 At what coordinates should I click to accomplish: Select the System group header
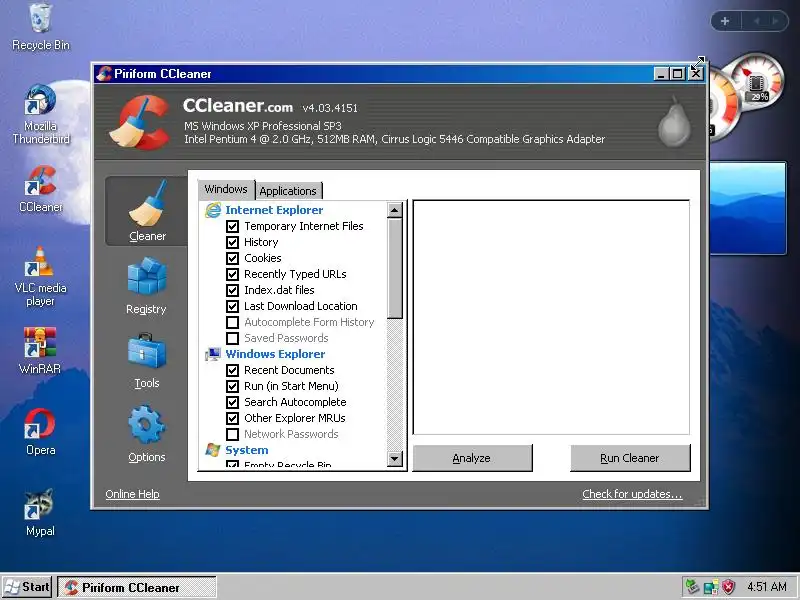pos(246,450)
